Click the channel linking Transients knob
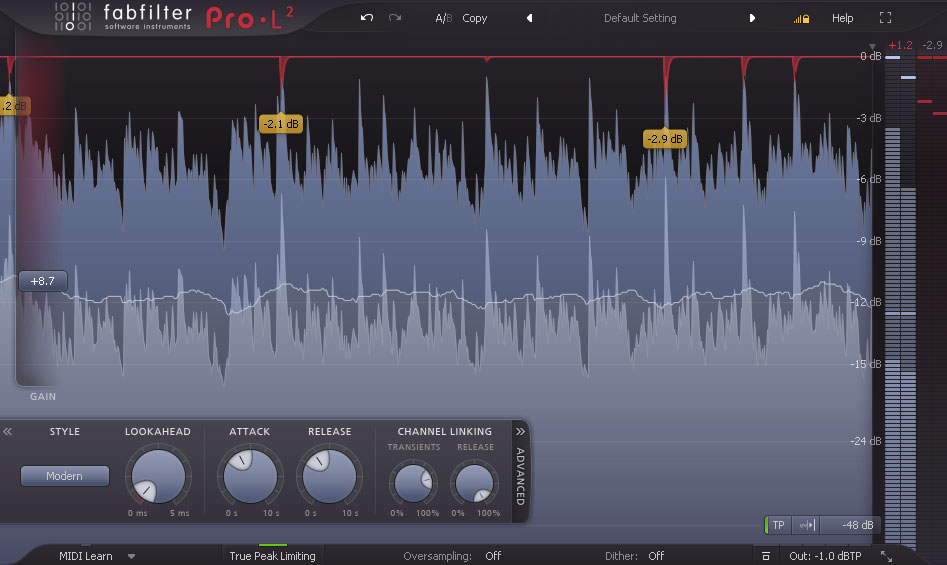The width and height of the screenshot is (947, 565). (413, 483)
